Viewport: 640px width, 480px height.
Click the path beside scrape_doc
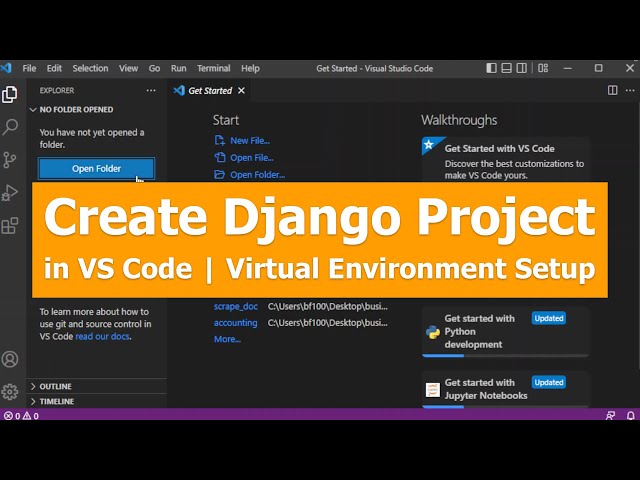[x=328, y=307]
